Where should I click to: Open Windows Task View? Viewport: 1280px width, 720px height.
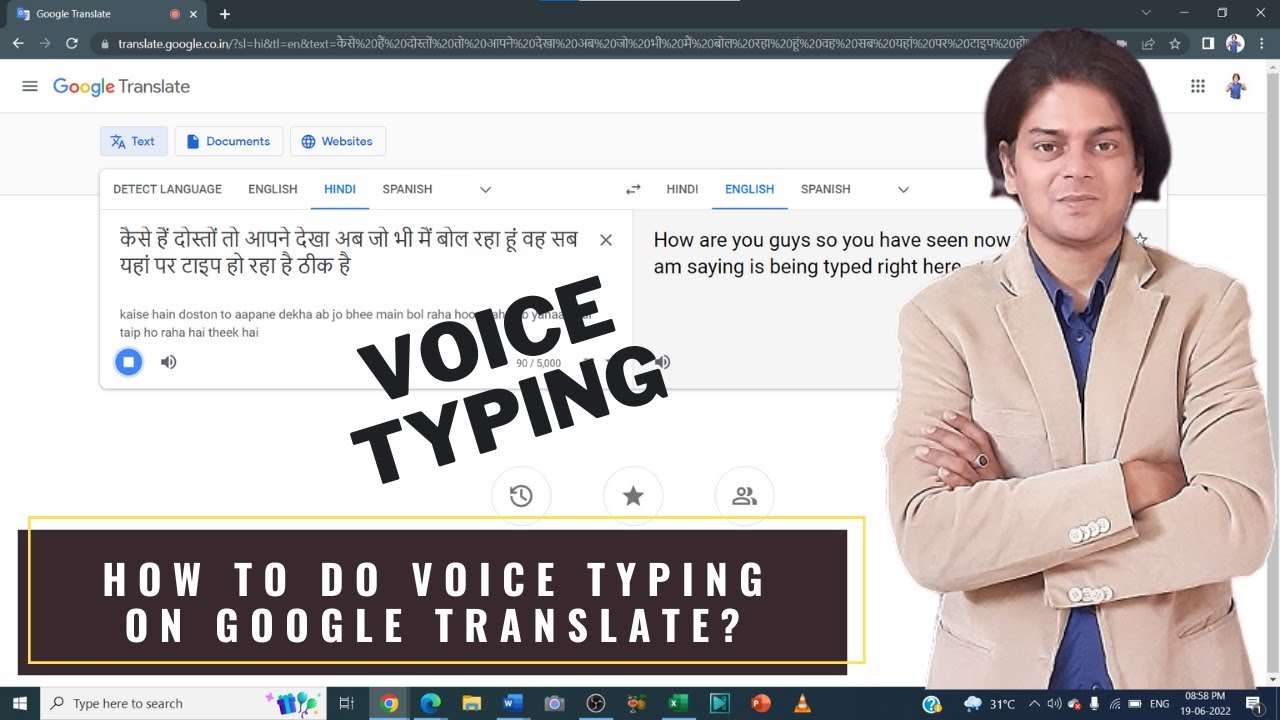pos(346,704)
